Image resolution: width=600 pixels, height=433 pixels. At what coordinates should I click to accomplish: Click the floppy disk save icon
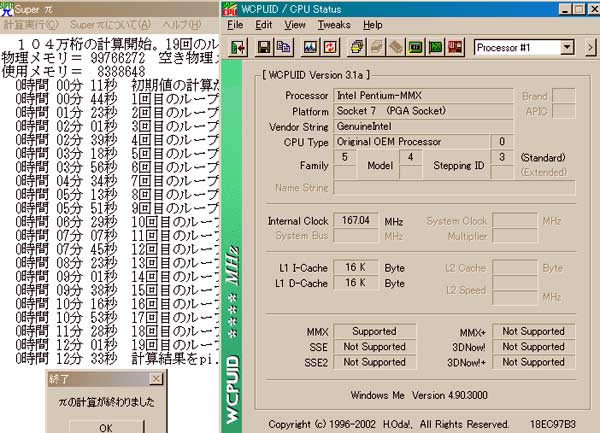tap(264, 47)
